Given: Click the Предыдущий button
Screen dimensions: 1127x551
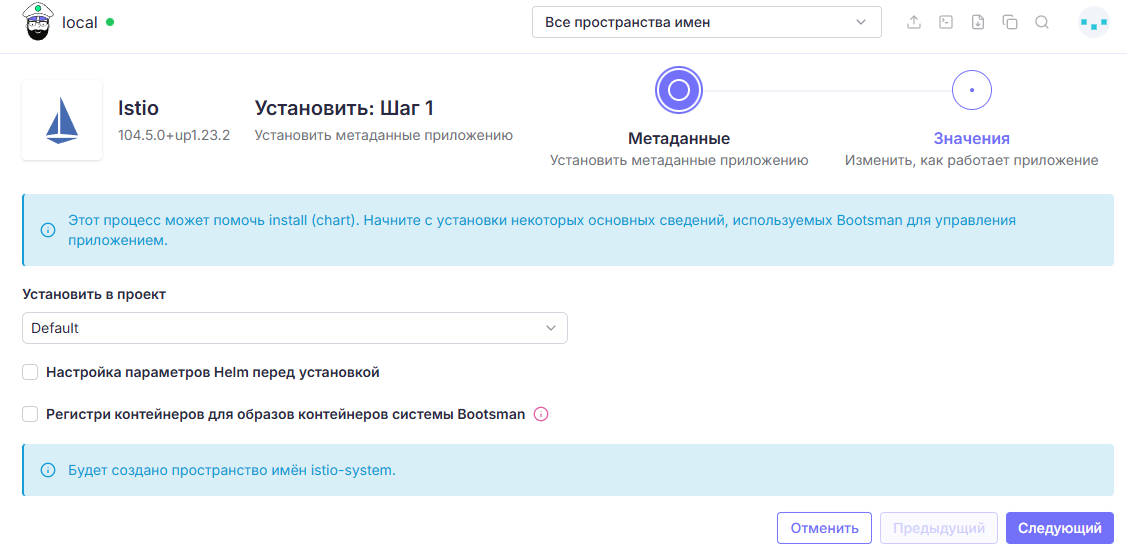Looking at the screenshot, I should [939, 528].
